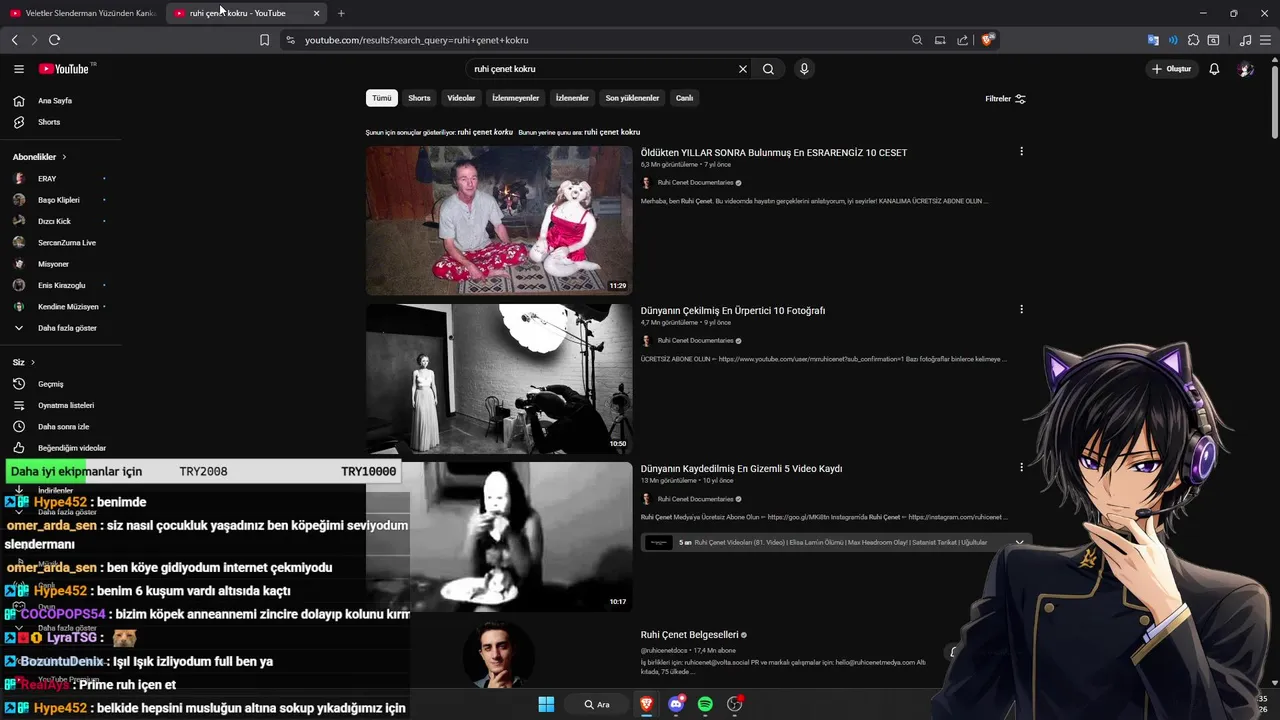Go to YouTube home via logo
The image size is (1280, 720).
pyautogui.click(x=65, y=69)
